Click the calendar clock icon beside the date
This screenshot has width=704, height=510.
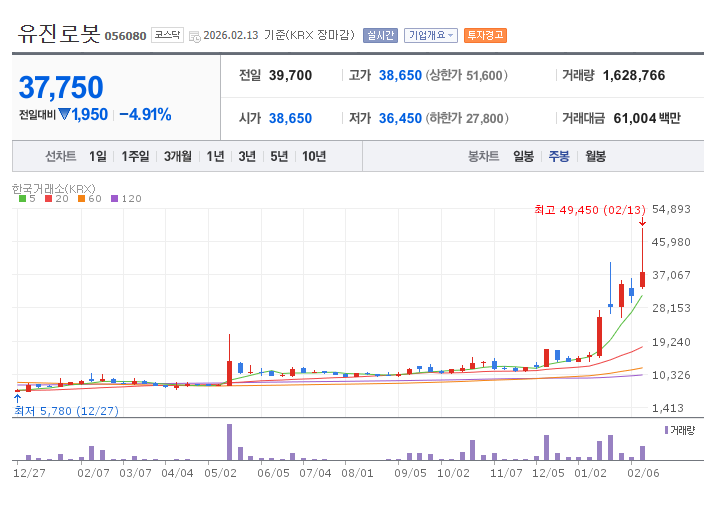point(194,36)
